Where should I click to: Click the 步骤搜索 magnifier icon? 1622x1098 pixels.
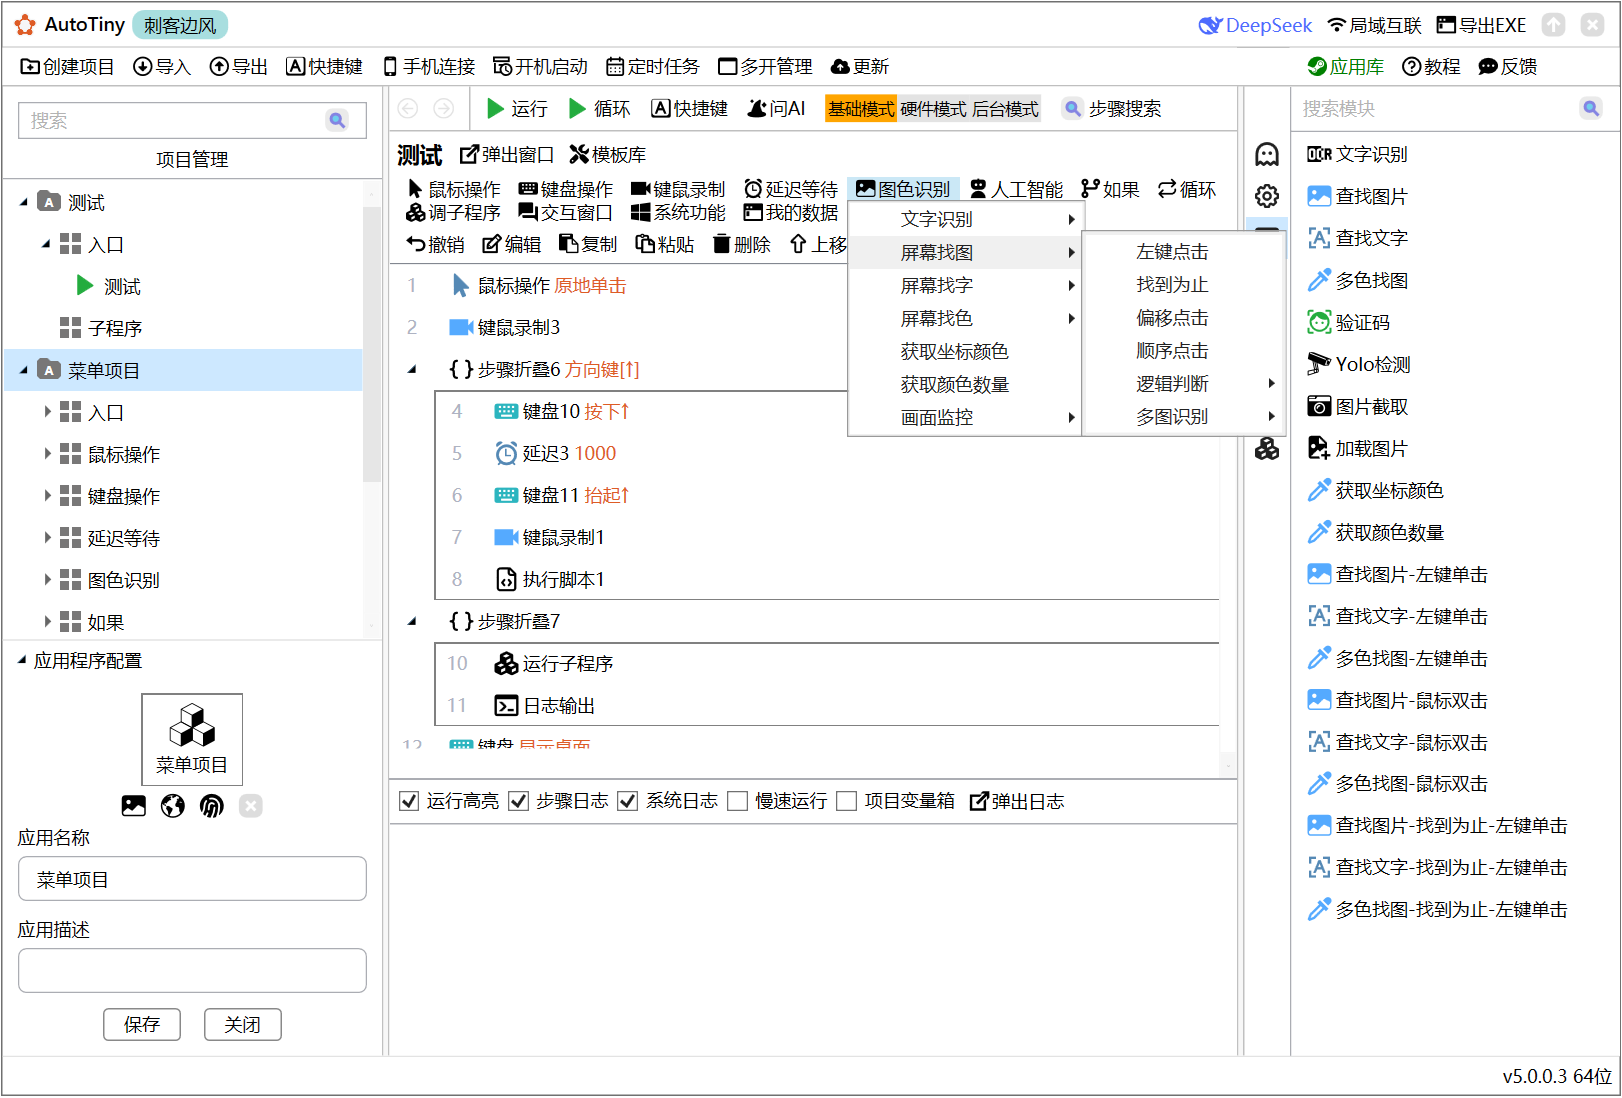coord(1072,108)
